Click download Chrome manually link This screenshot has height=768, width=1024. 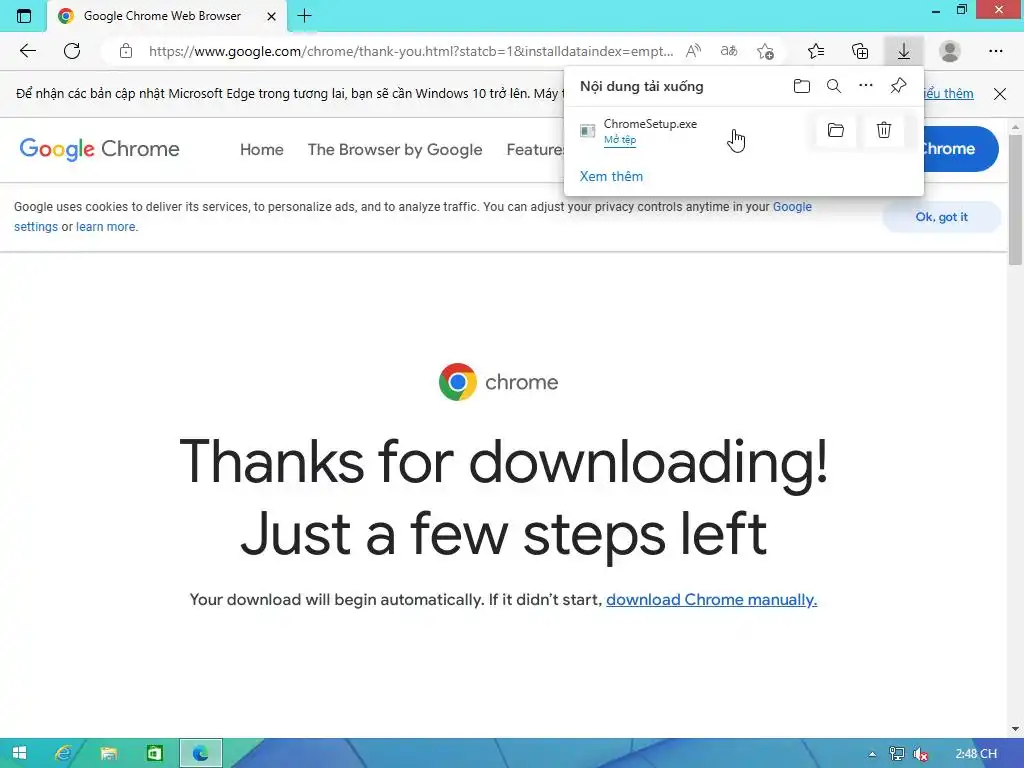tap(711, 600)
